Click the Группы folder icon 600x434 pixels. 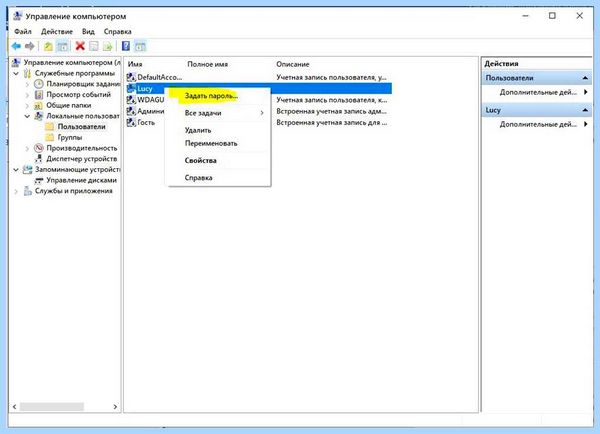click(x=50, y=137)
